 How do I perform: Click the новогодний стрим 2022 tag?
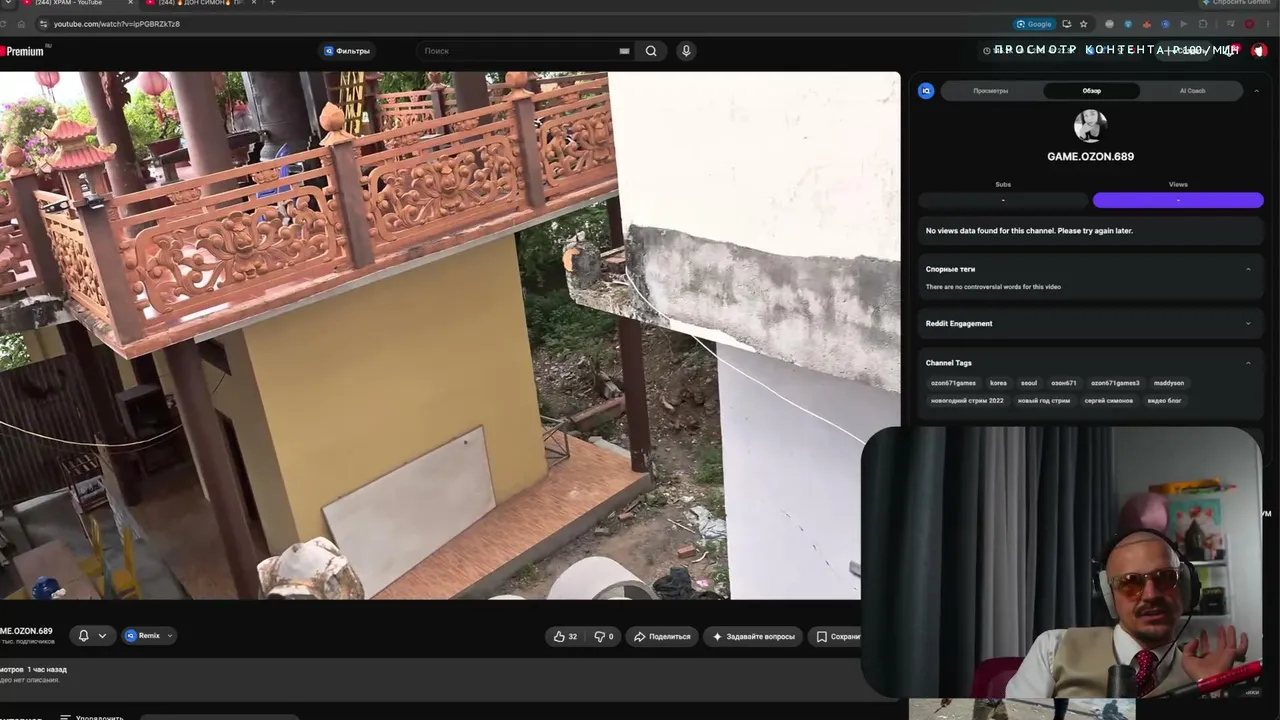[x=967, y=401]
